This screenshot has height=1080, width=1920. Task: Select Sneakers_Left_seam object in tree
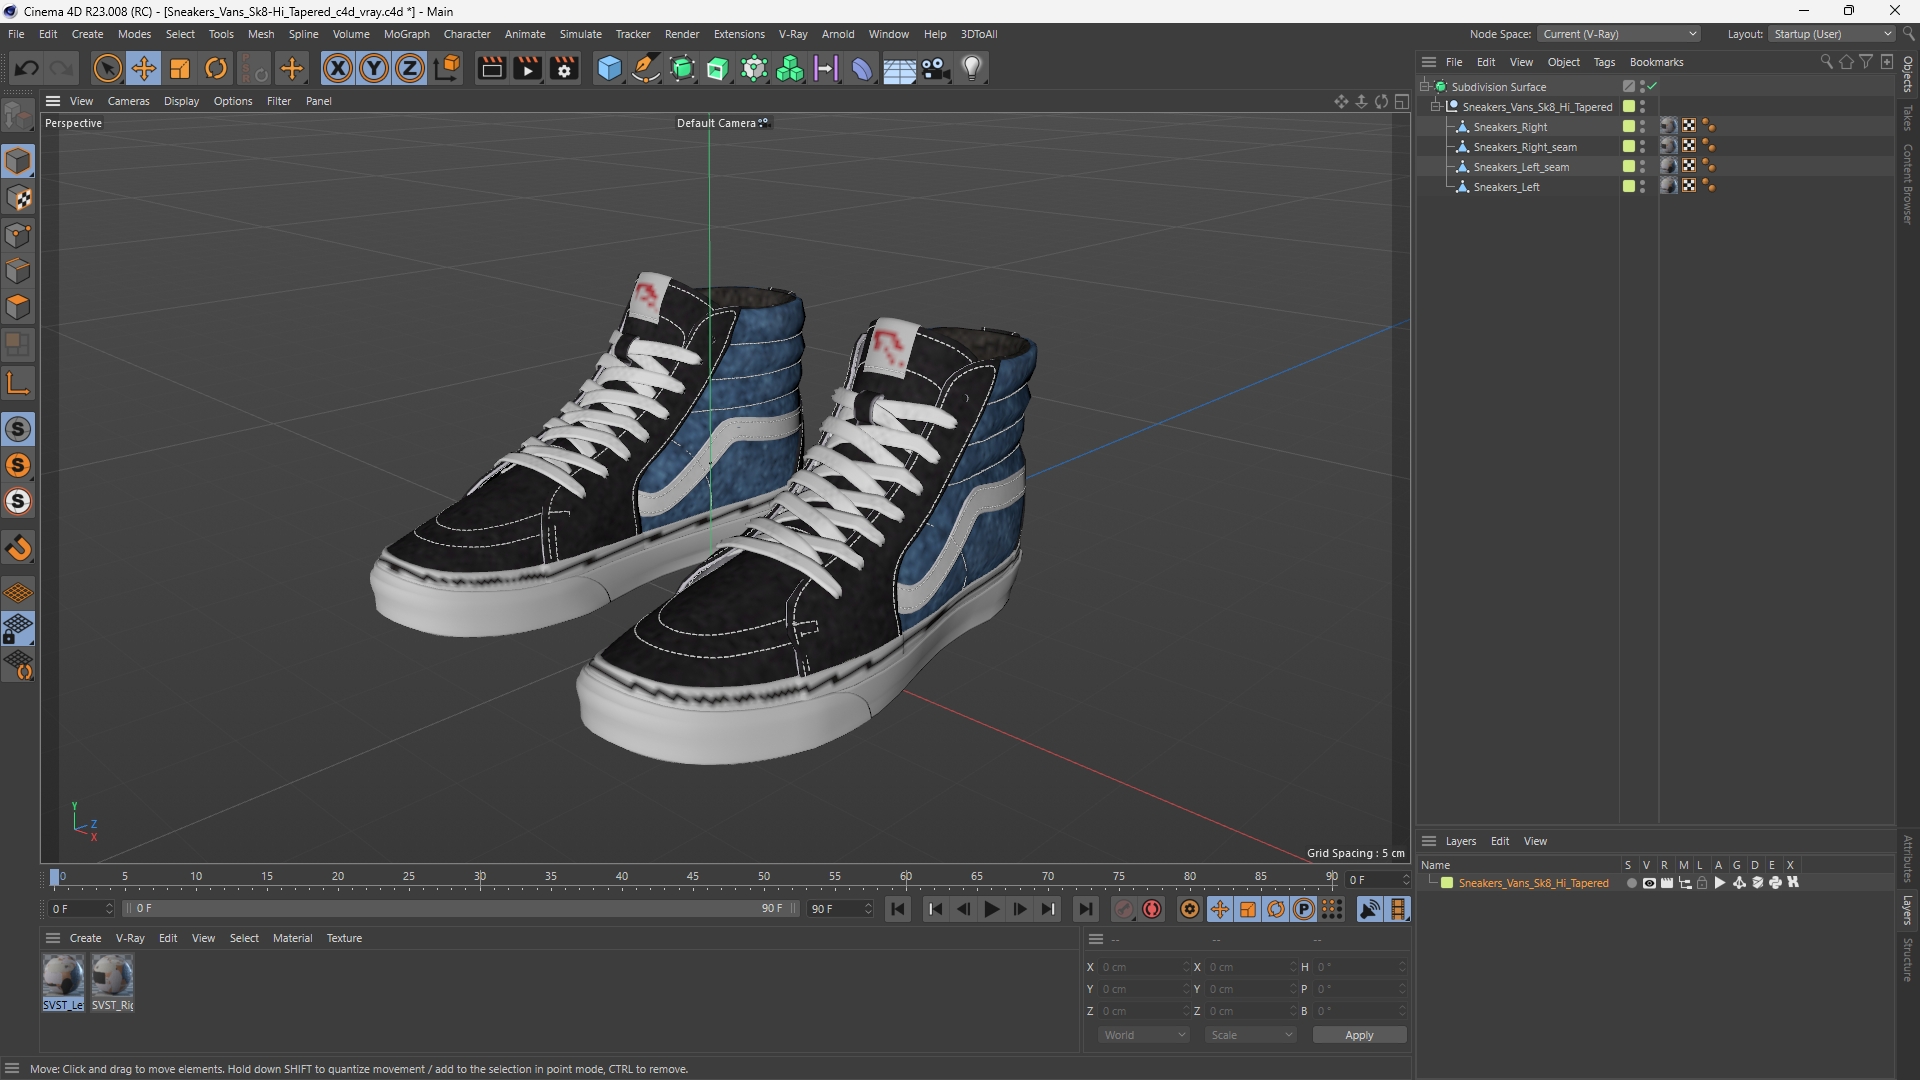pyautogui.click(x=1521, y=167)
